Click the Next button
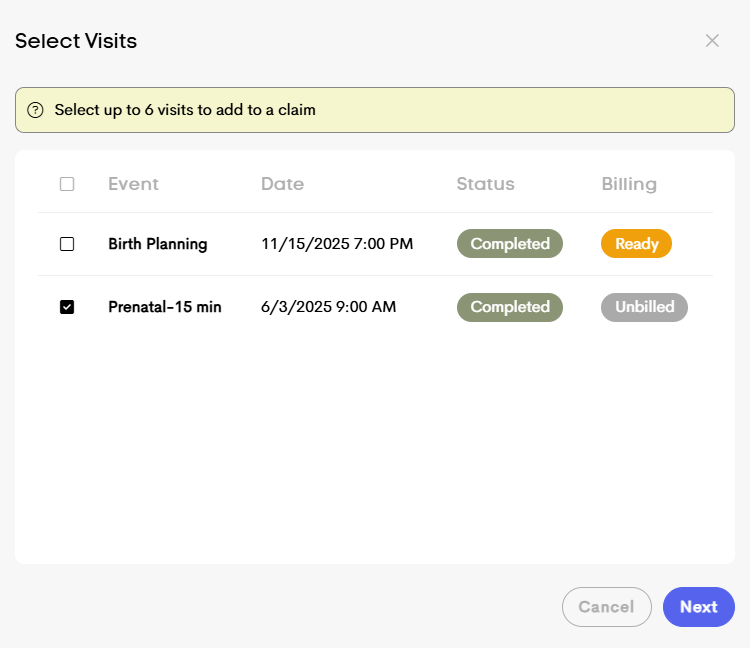 click(698, 607)
